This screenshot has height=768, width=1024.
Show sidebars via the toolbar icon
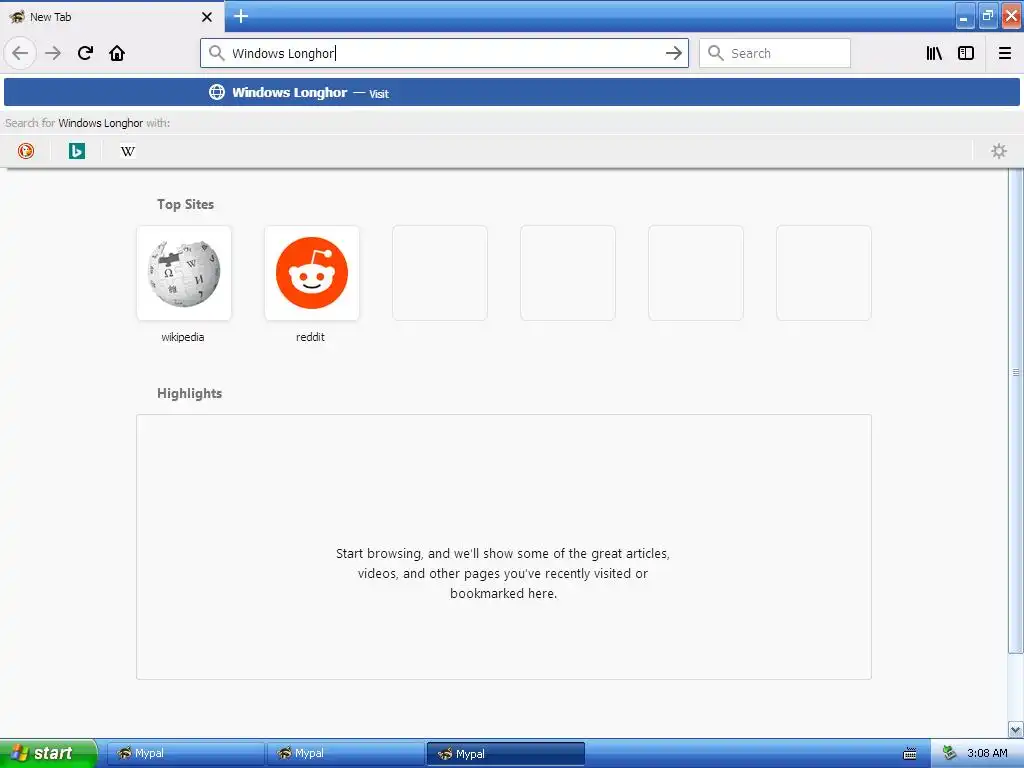point(966,53)
